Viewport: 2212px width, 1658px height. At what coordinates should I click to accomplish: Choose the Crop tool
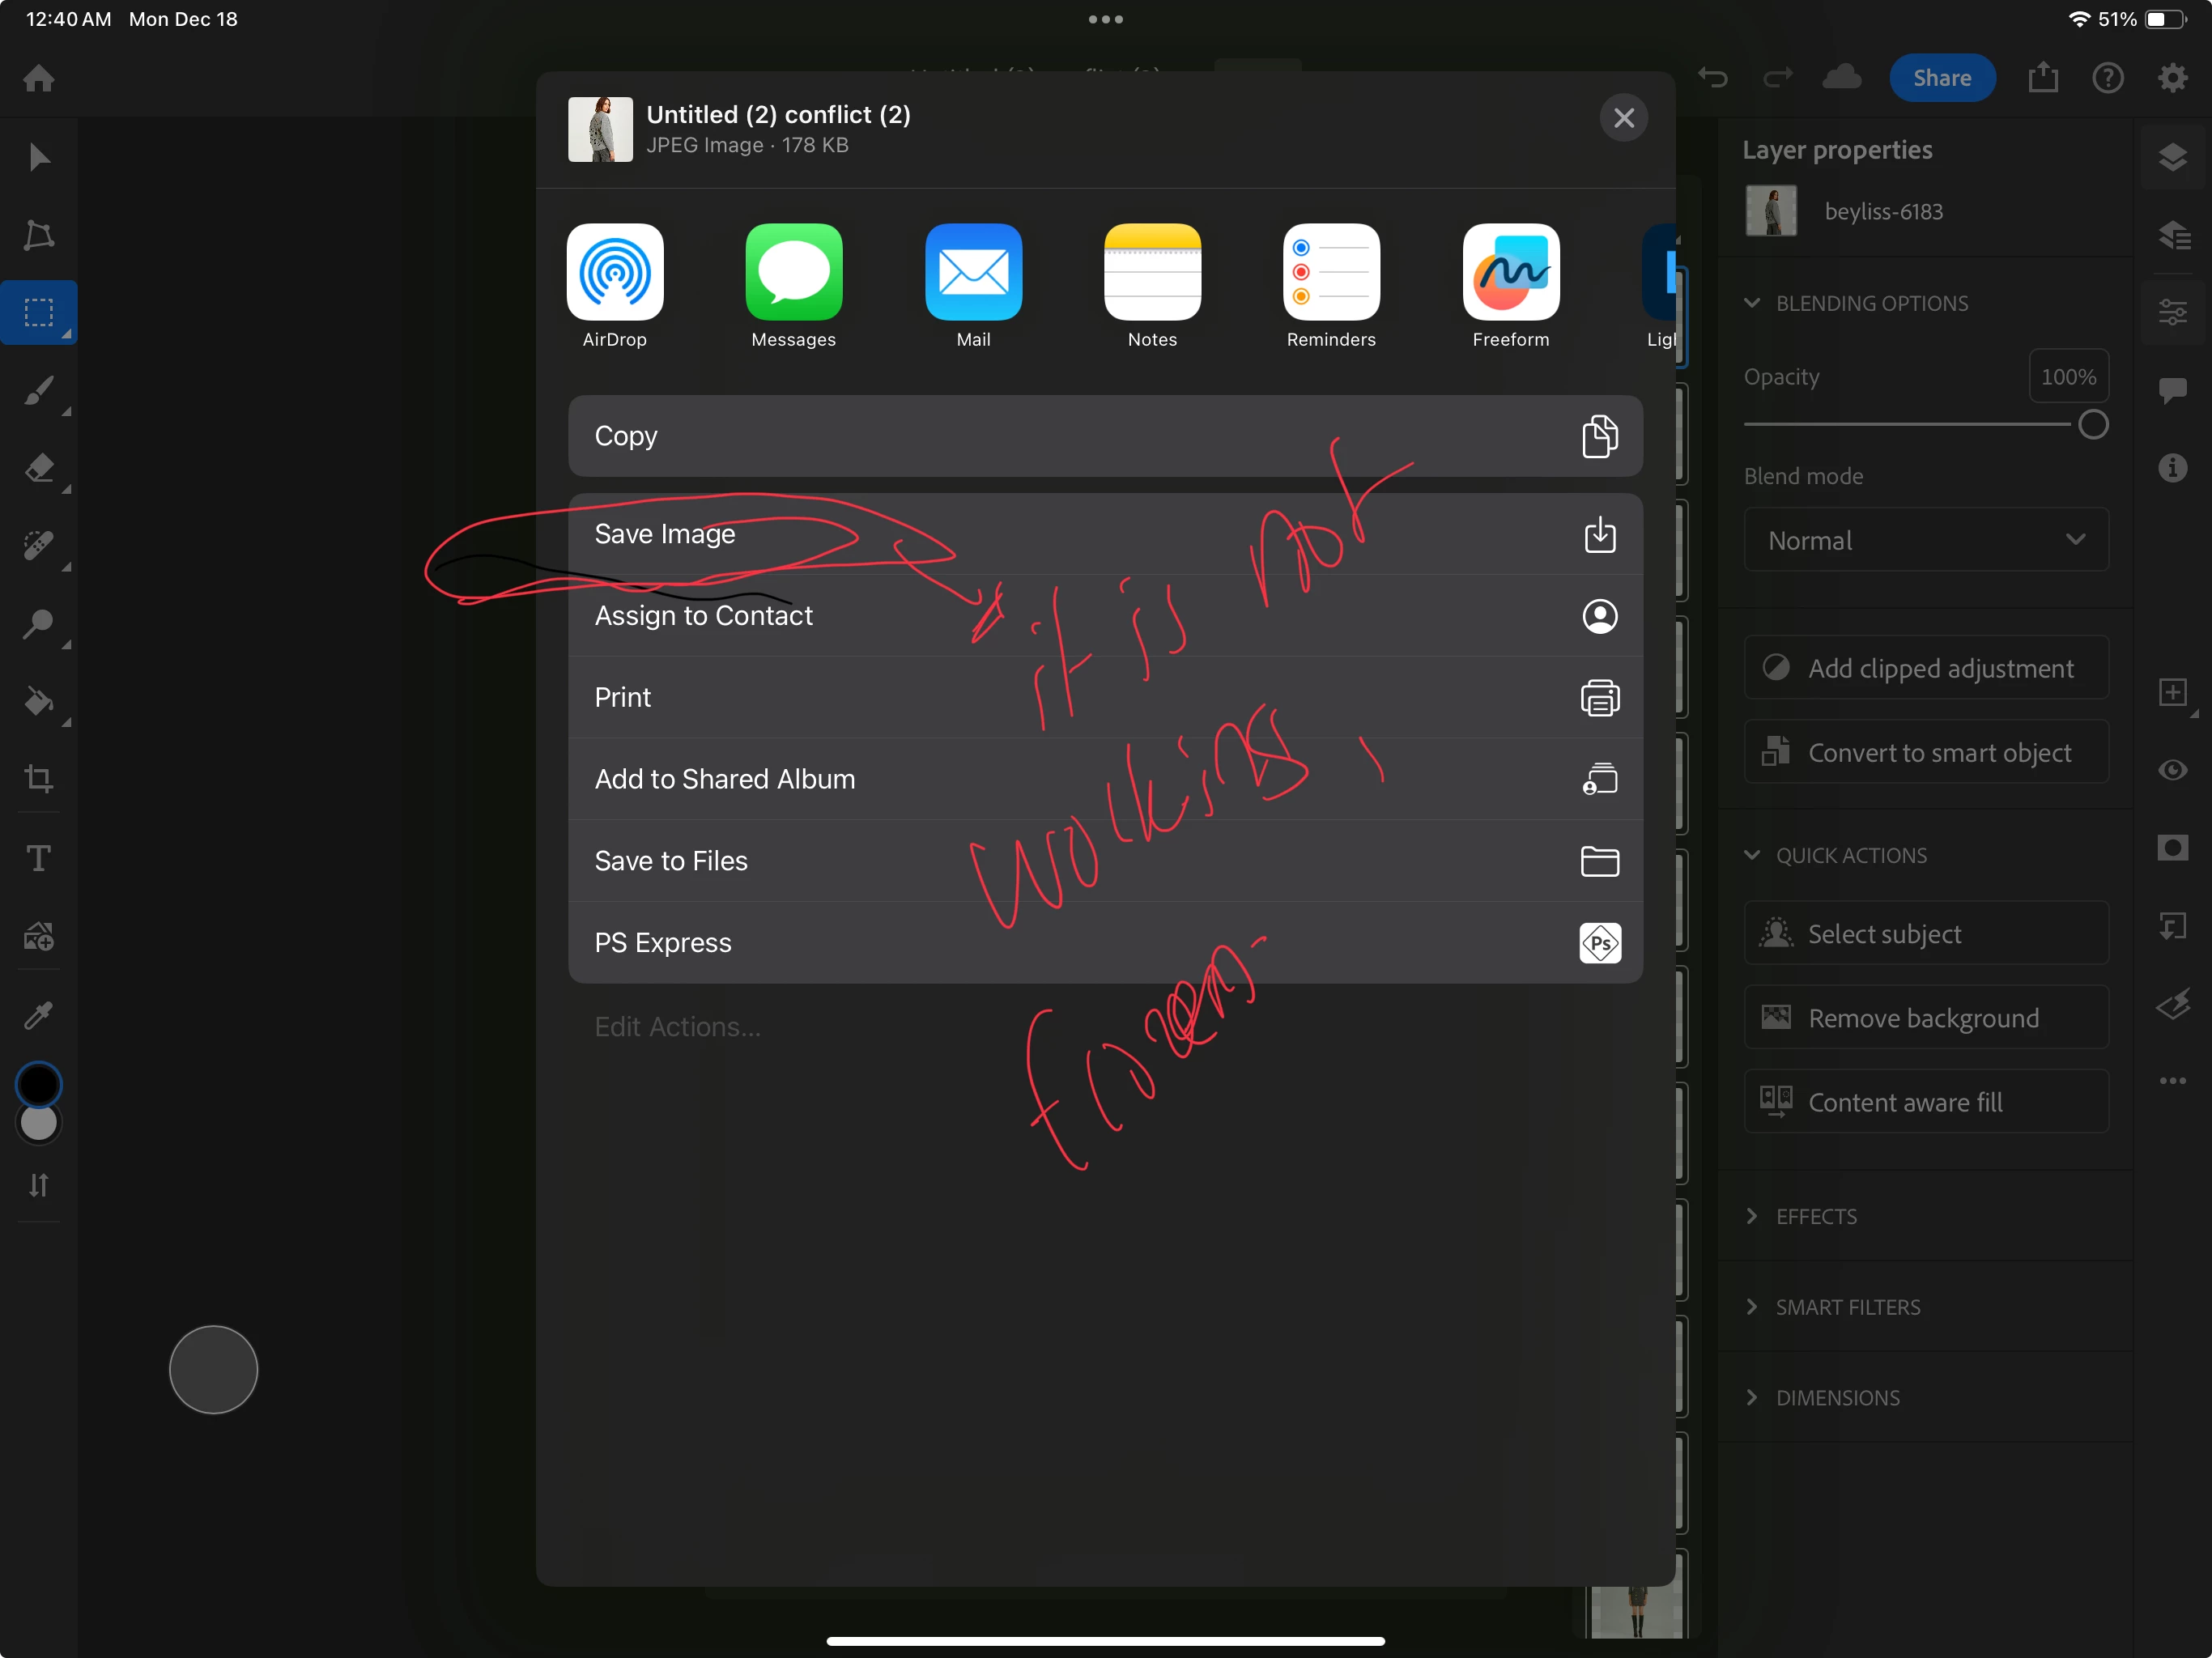(38, 779)
